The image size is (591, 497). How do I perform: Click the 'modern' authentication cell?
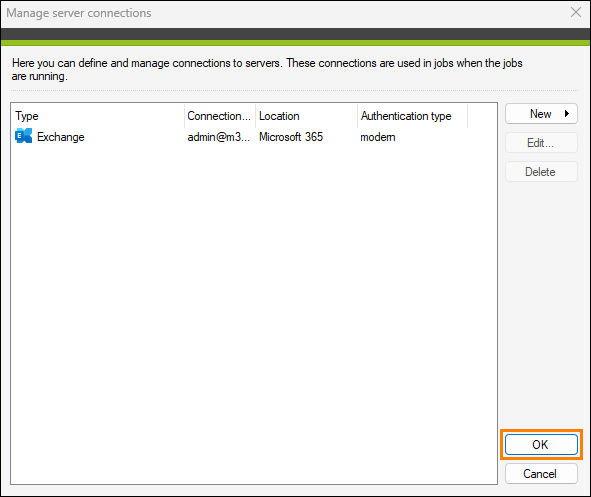378,137
